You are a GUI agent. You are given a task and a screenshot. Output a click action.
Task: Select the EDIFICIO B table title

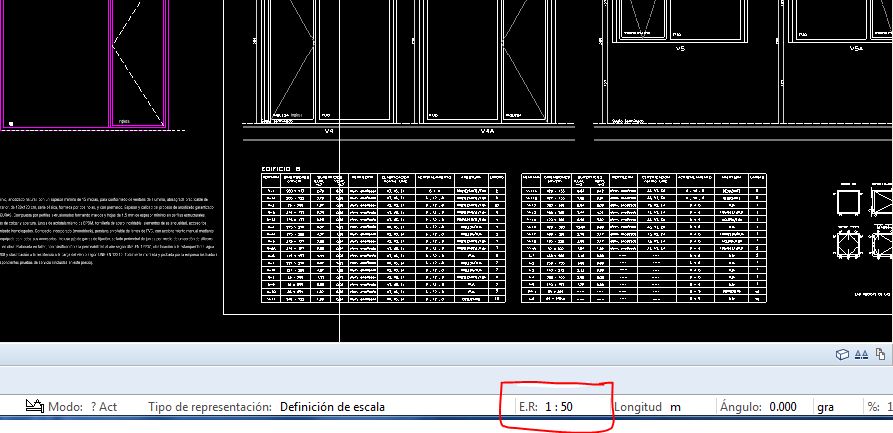tap(280, 169)
